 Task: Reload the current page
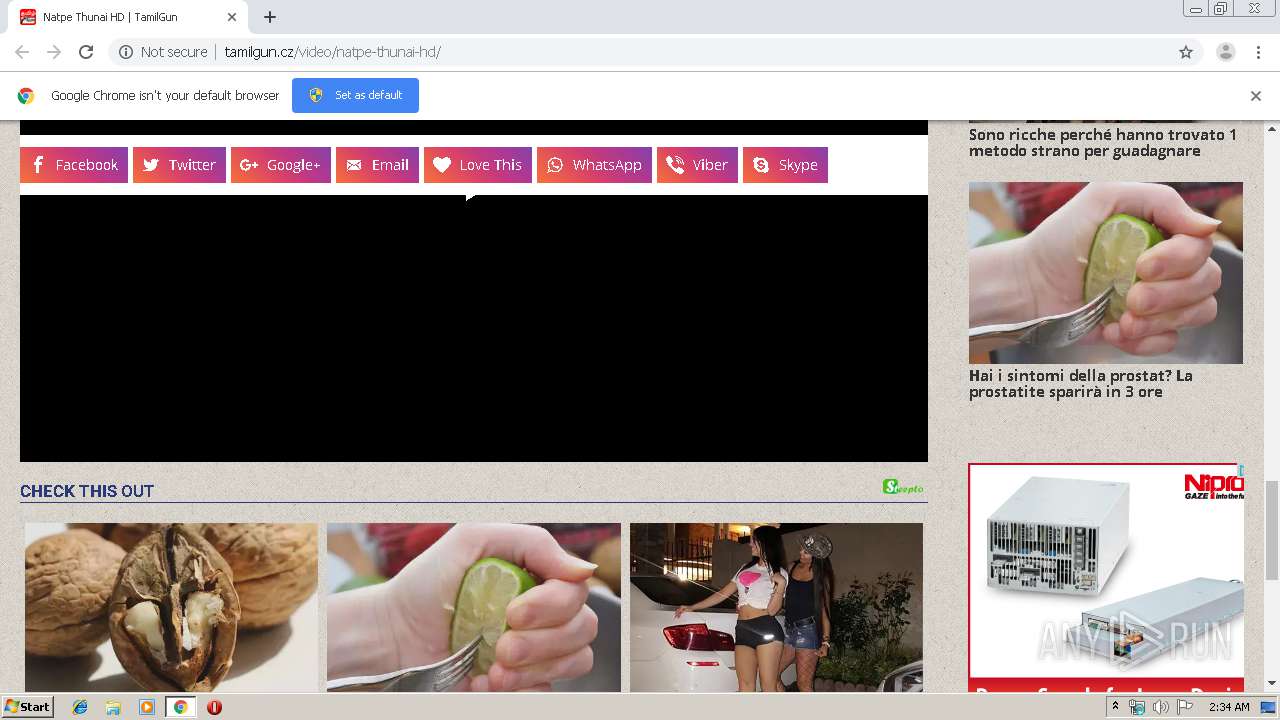click(x=86, y=52)
